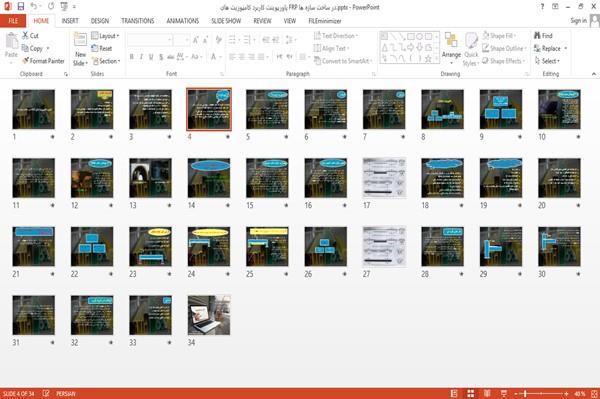
Task: Click the Sign in link
Action: click(x=578, y=21)
